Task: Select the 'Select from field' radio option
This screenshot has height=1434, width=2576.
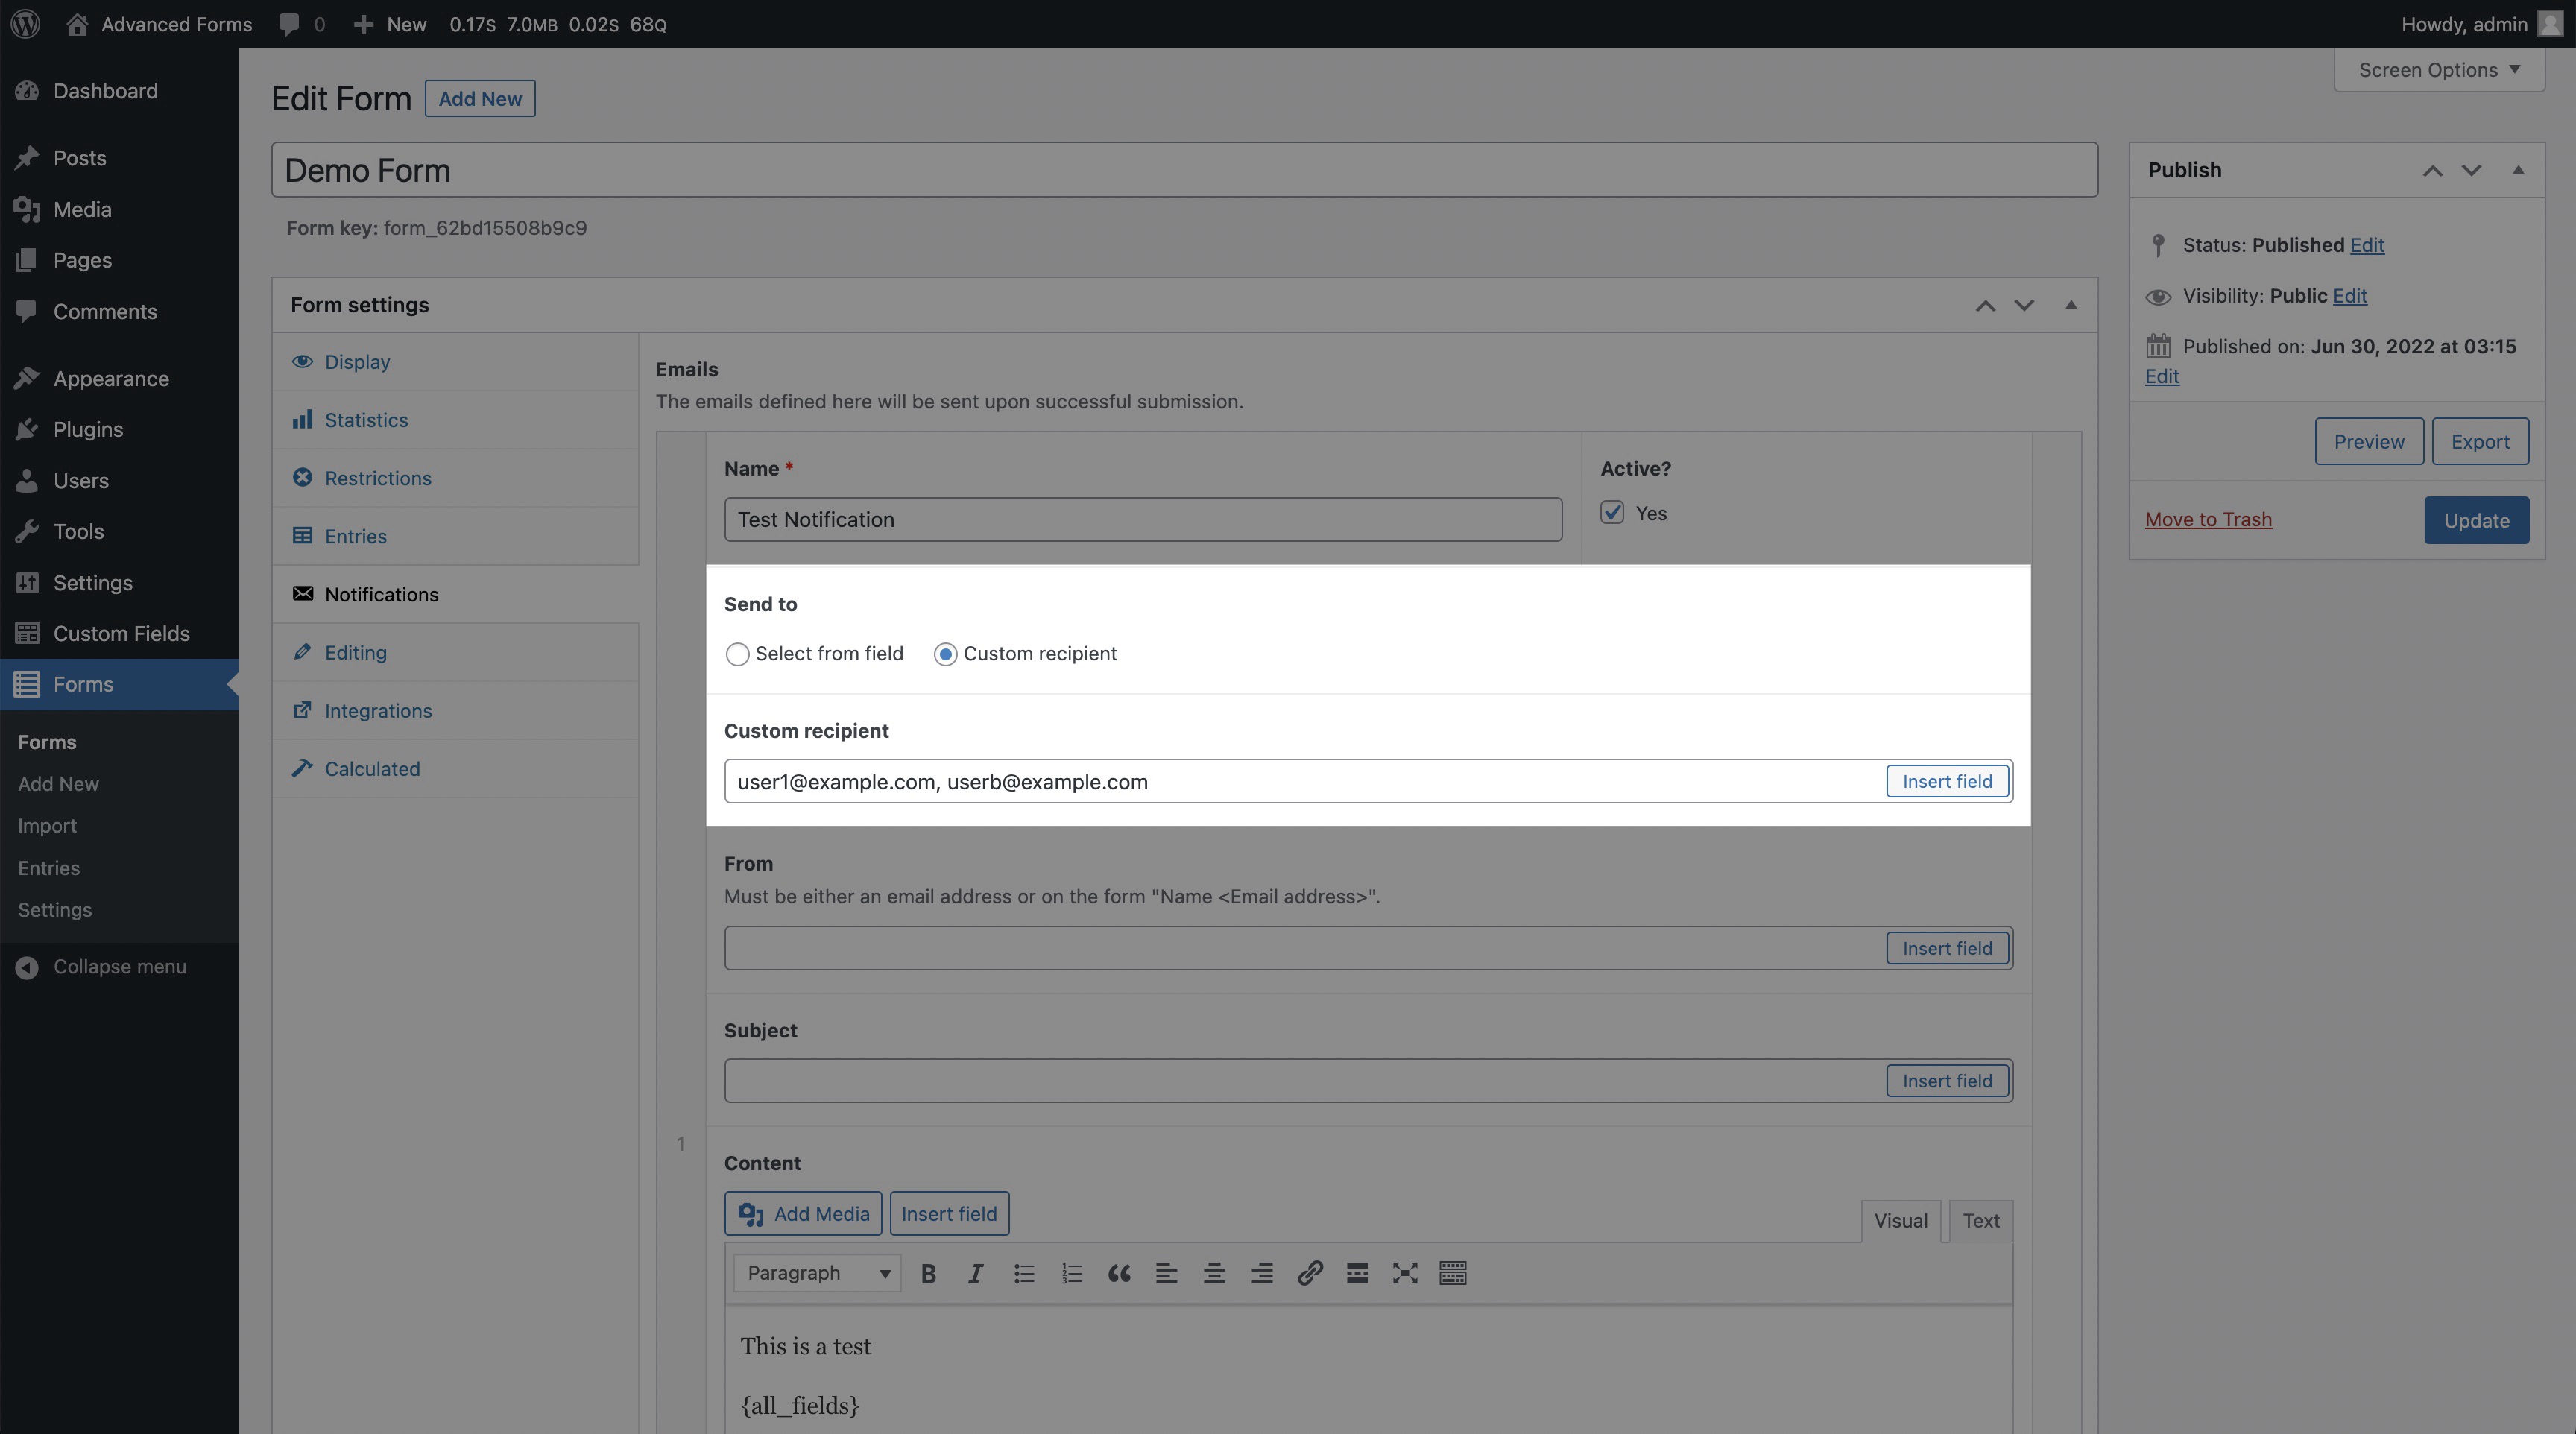Action: tap(737, 654)
